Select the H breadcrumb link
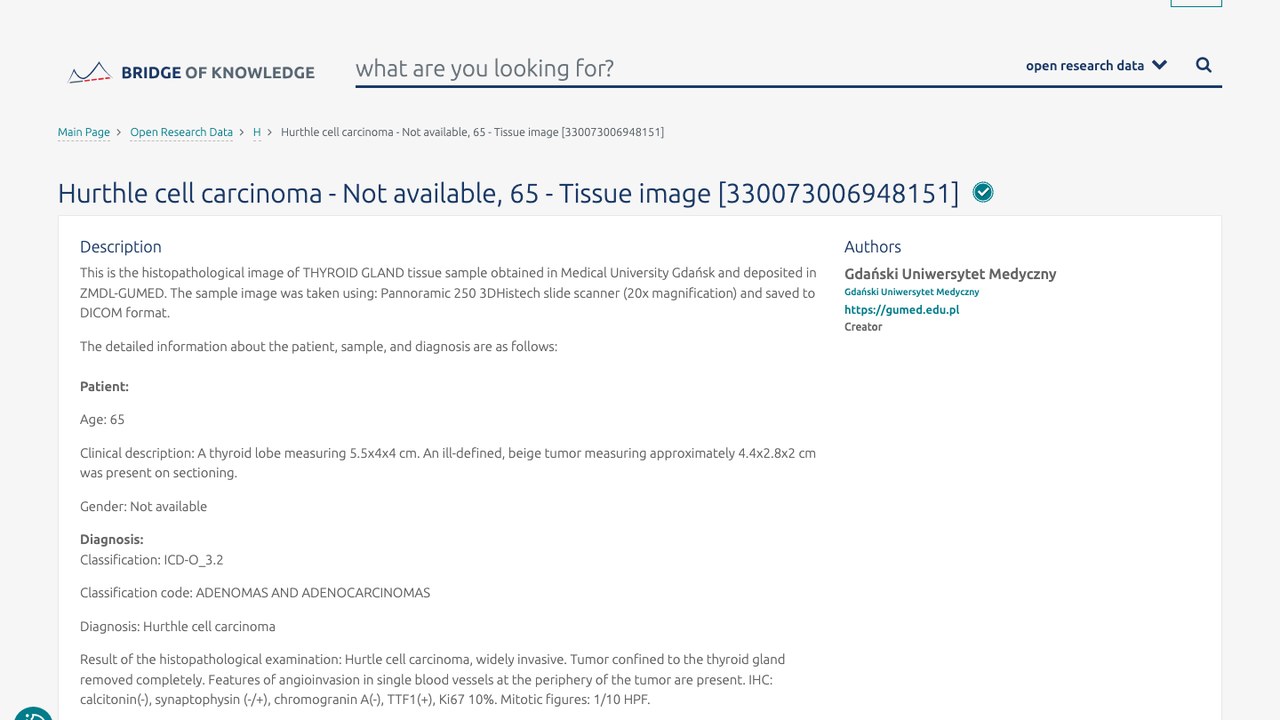The width and height of the screenshot is (1280, 720). tap(257, 132)
